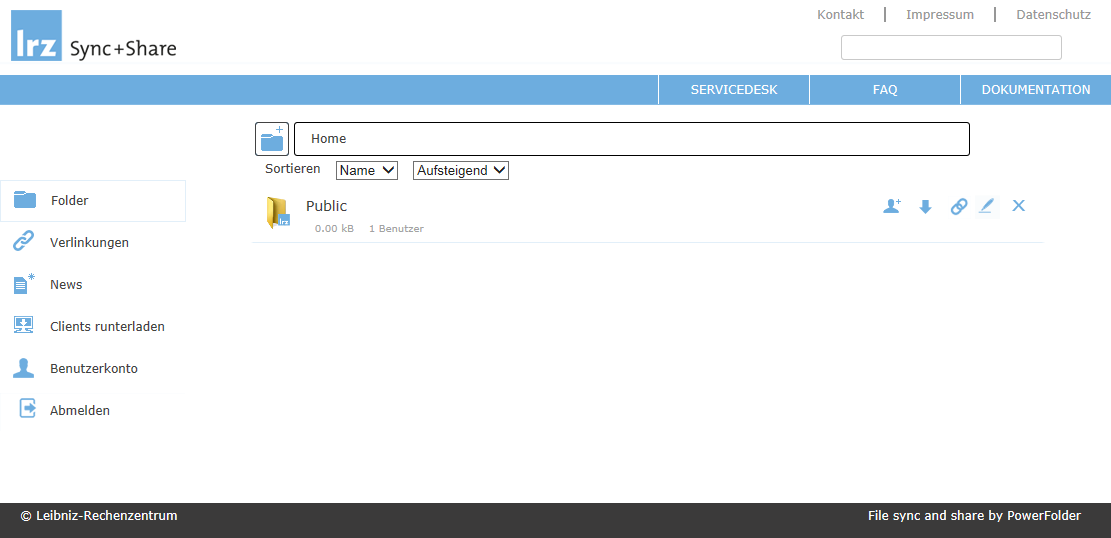Click the yellow Public folder icon
Viewport: 1111px width, 538px height.
pos(278,213)
